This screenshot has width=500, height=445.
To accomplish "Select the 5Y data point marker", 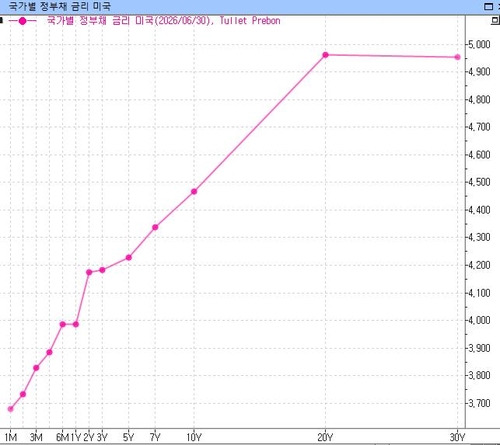I will pos(129,257).
